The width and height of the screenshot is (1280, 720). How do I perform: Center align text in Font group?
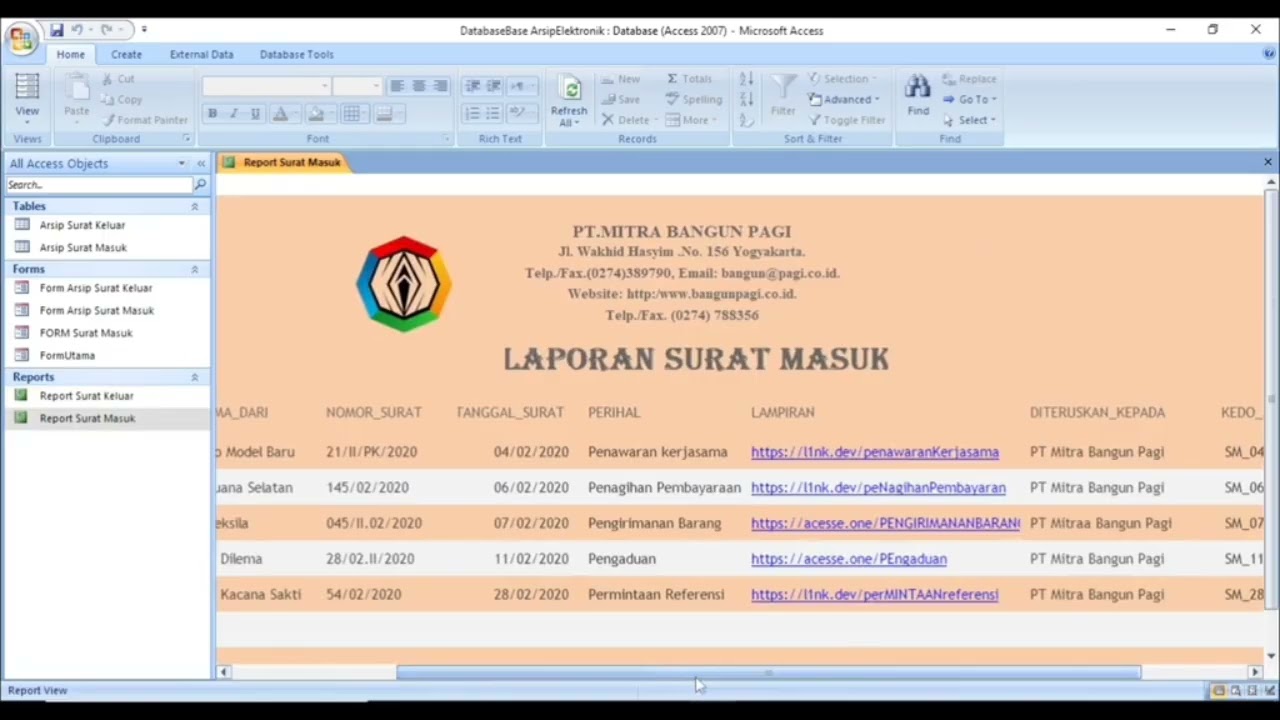tap(419, 86)
